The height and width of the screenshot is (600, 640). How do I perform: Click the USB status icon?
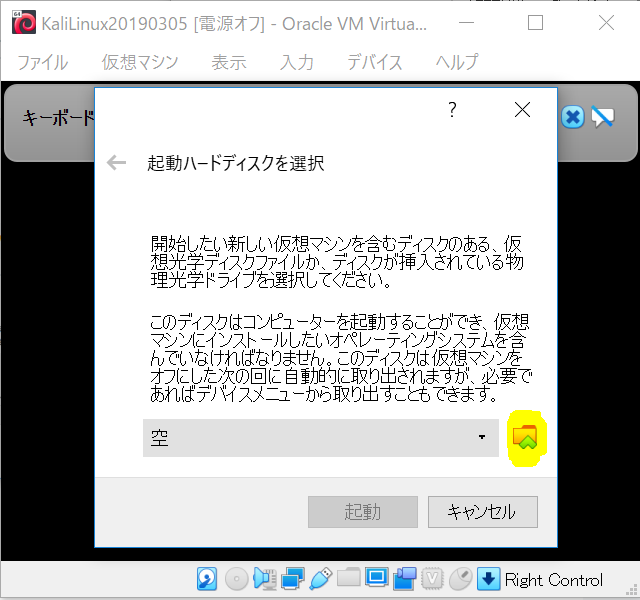pyautogui.click(x=321, y=579)
